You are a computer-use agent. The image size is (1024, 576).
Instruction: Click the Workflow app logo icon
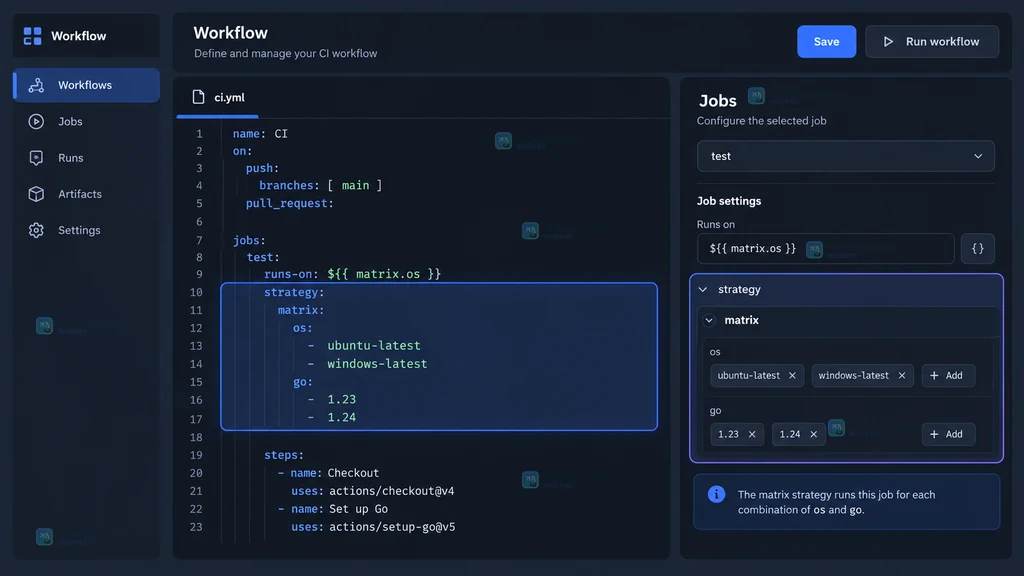[32, 36]
